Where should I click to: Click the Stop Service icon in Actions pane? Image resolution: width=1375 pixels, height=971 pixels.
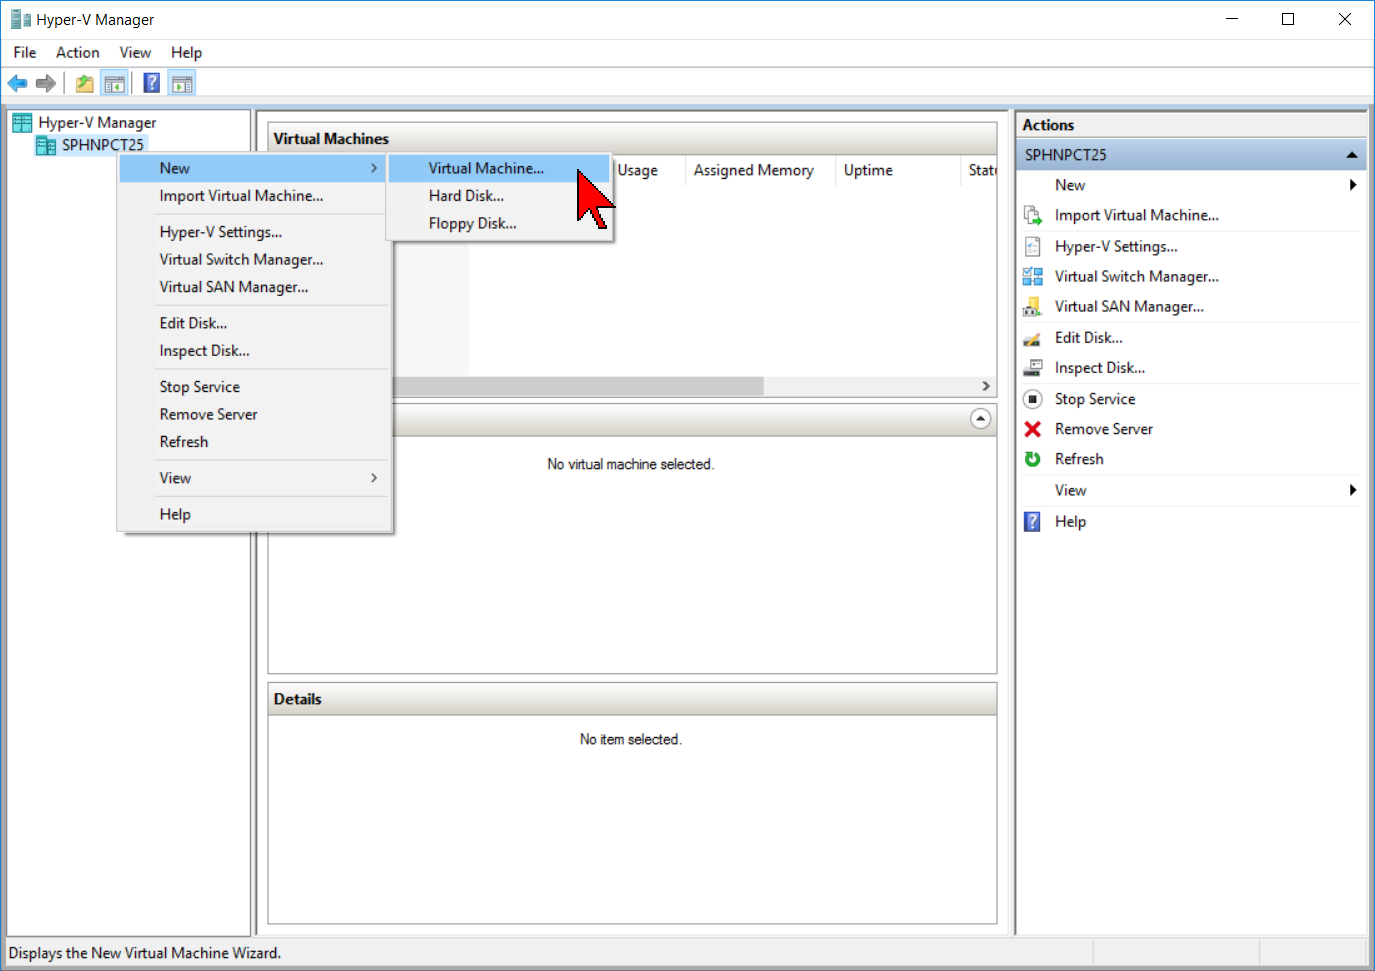click(1033, 399)
